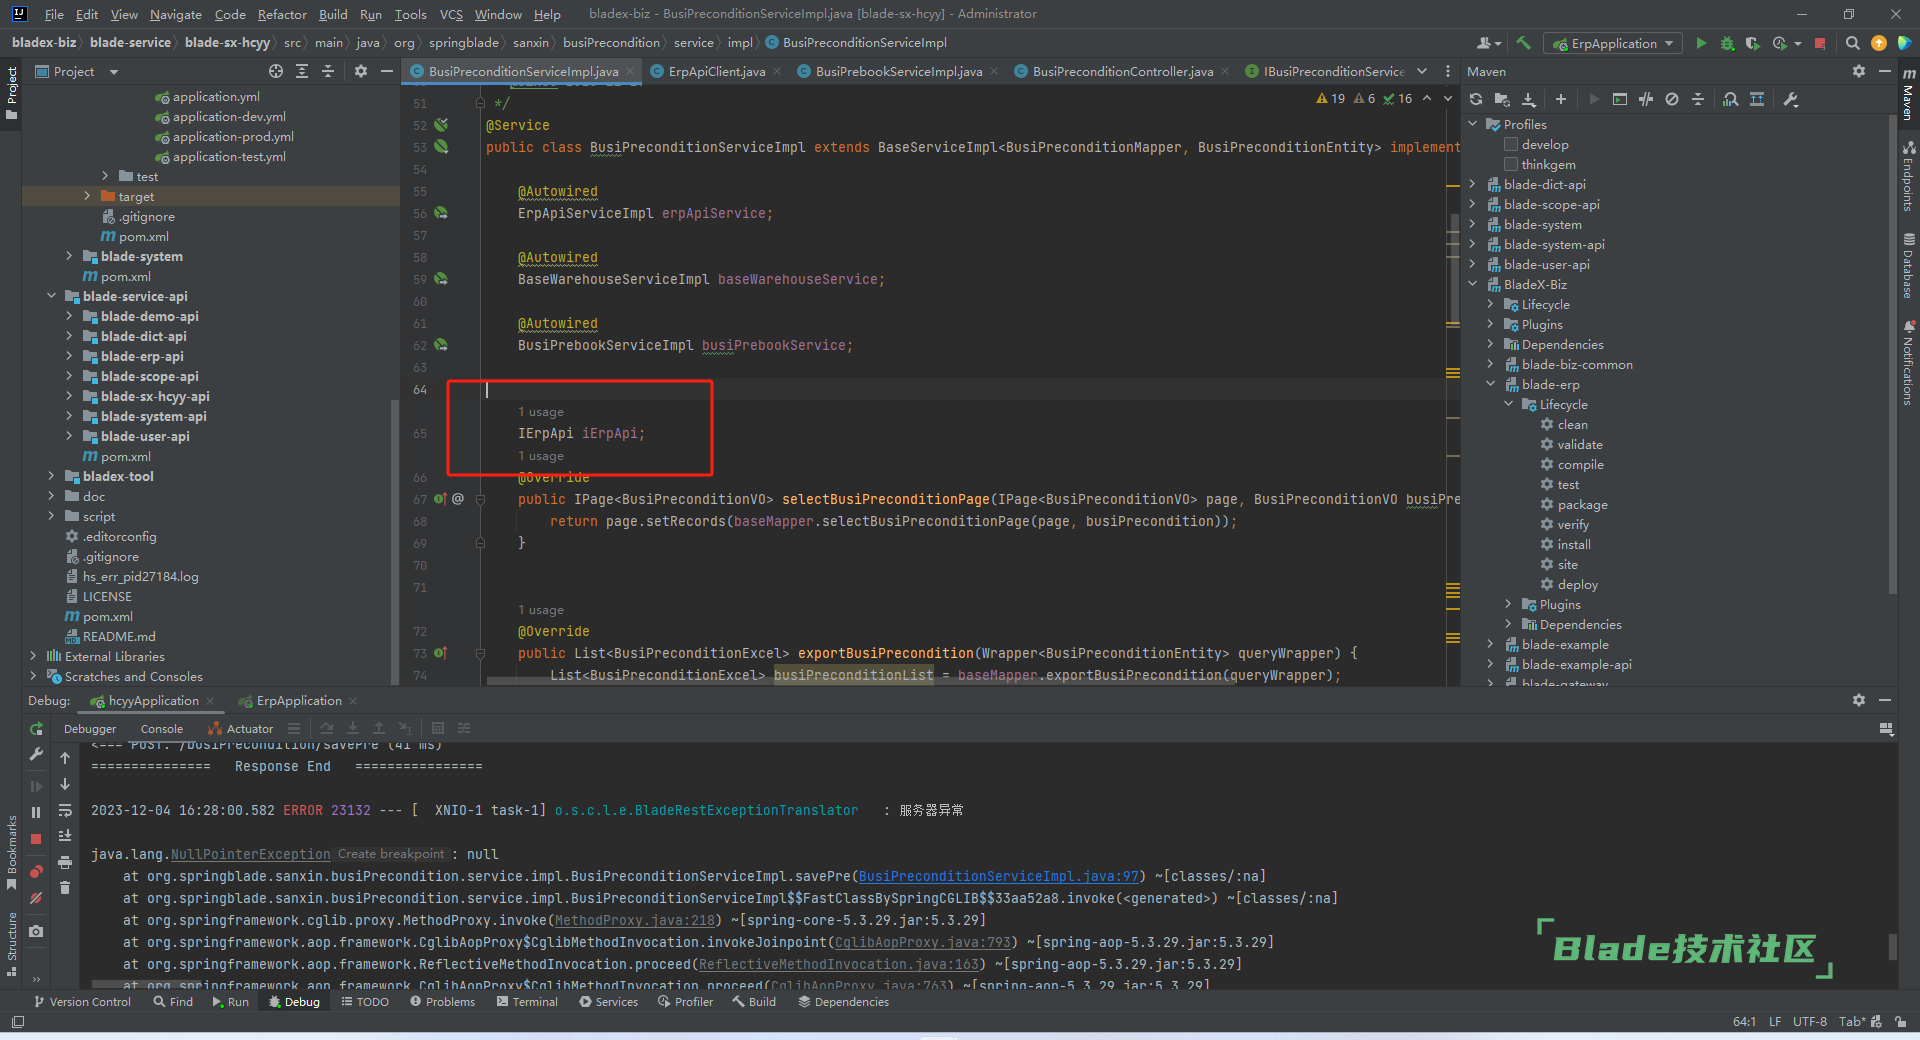Open the Navigate menu
This screenshot has height=1040, width=1920.
(176, 14)
